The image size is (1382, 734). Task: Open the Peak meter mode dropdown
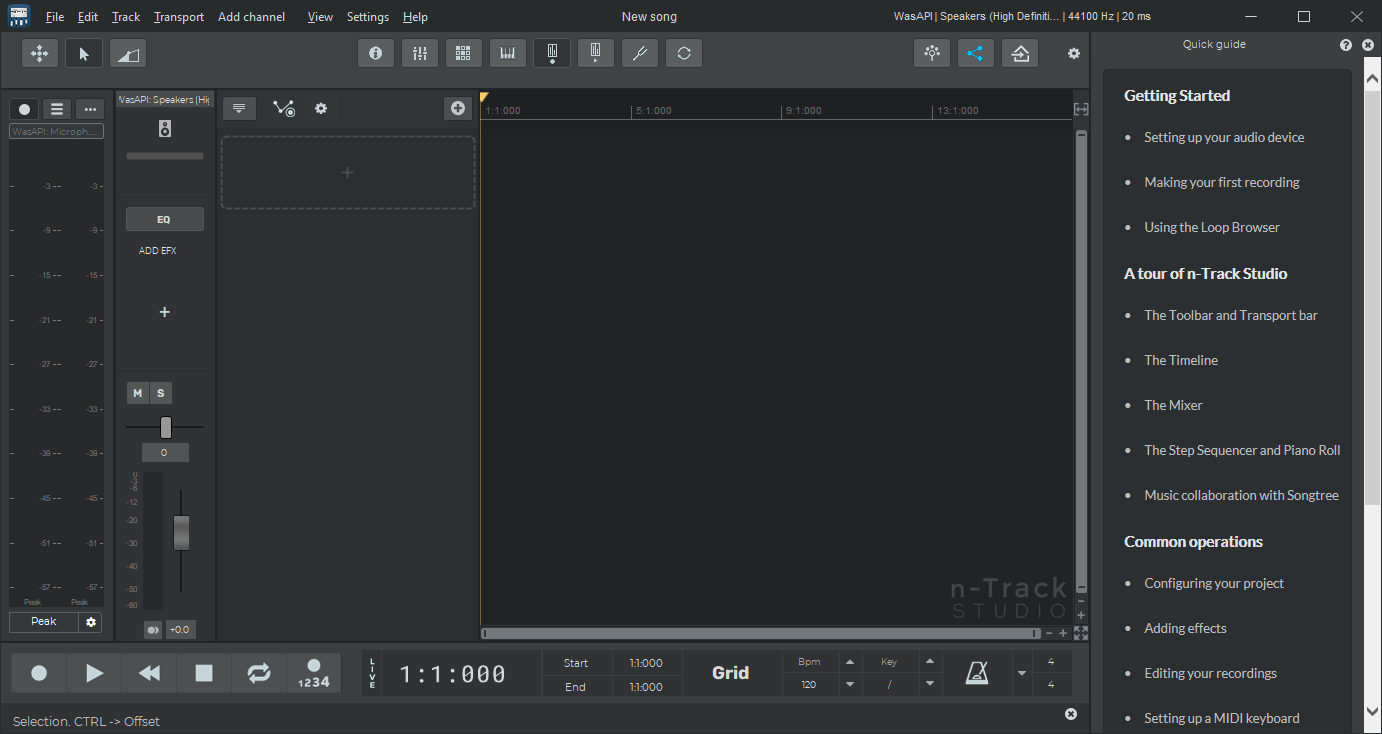[x=44, y=622]
